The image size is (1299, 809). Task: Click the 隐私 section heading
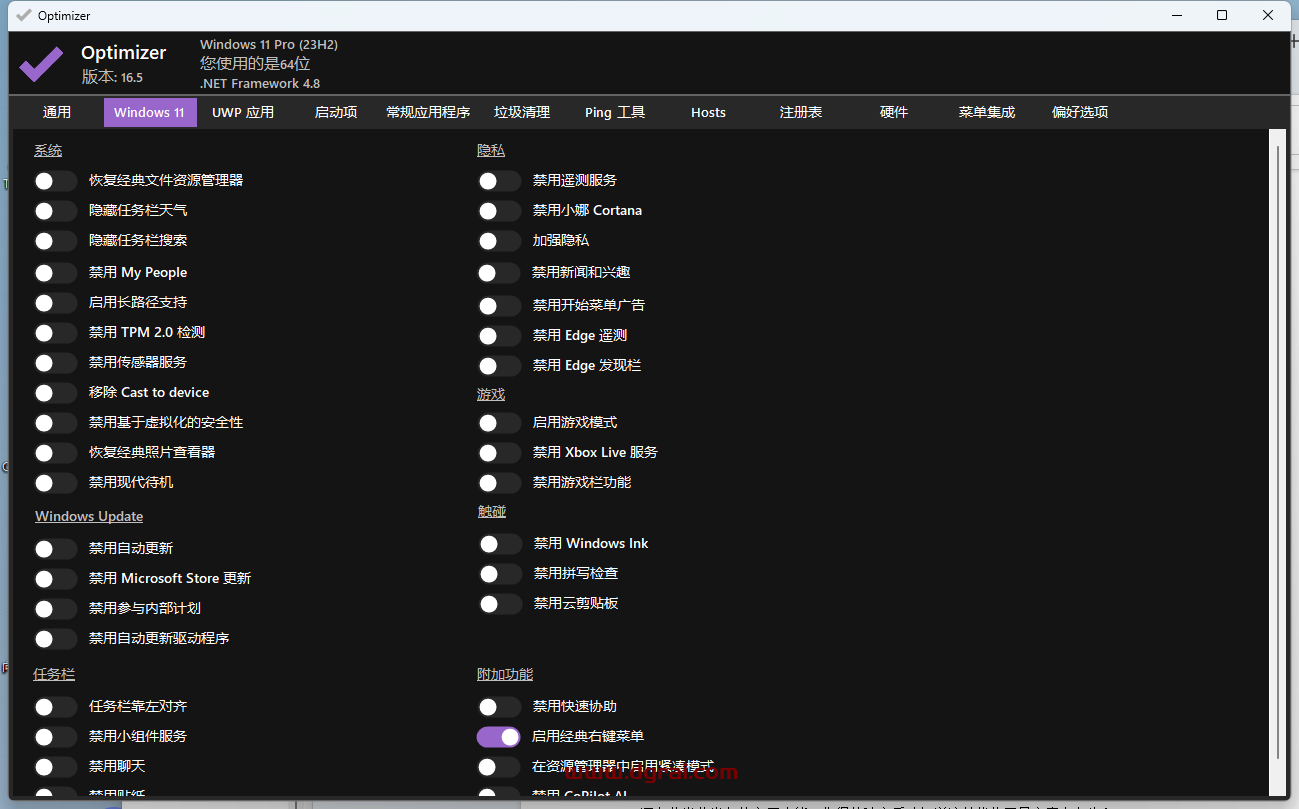pos(491,150)
